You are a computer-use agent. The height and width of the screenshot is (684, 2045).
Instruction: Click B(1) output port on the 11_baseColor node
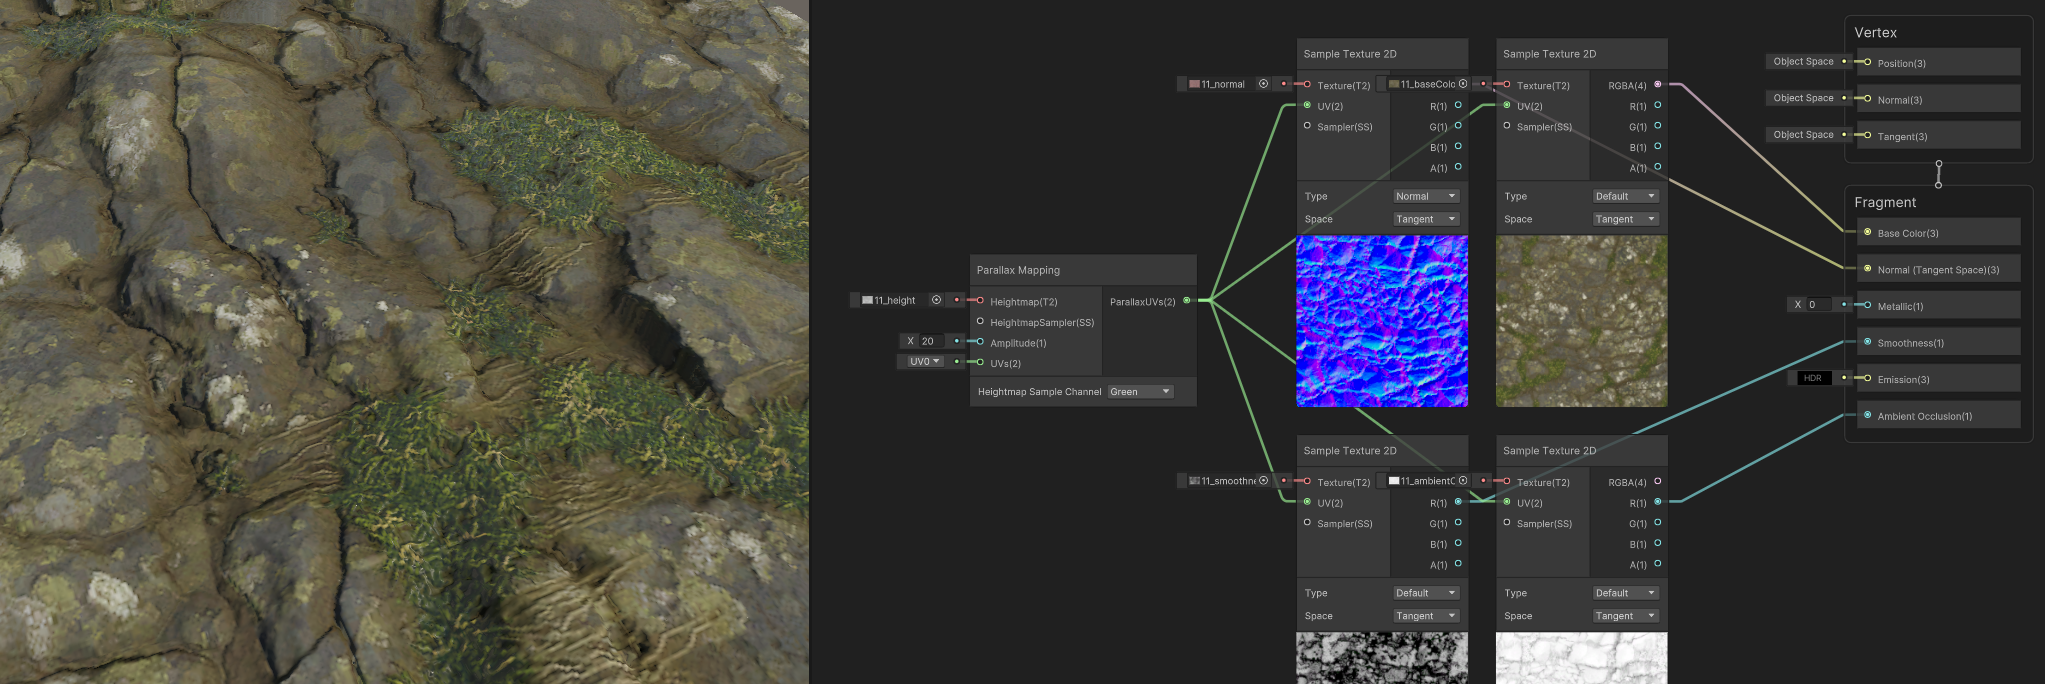pos(1658,146)
